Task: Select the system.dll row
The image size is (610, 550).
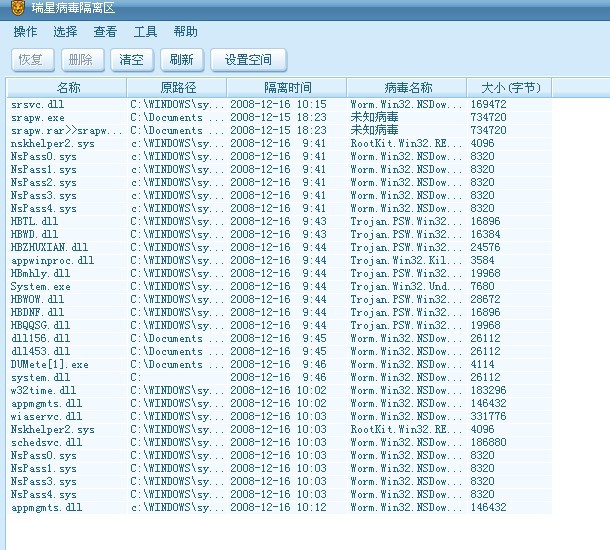Action: [279, 377]
